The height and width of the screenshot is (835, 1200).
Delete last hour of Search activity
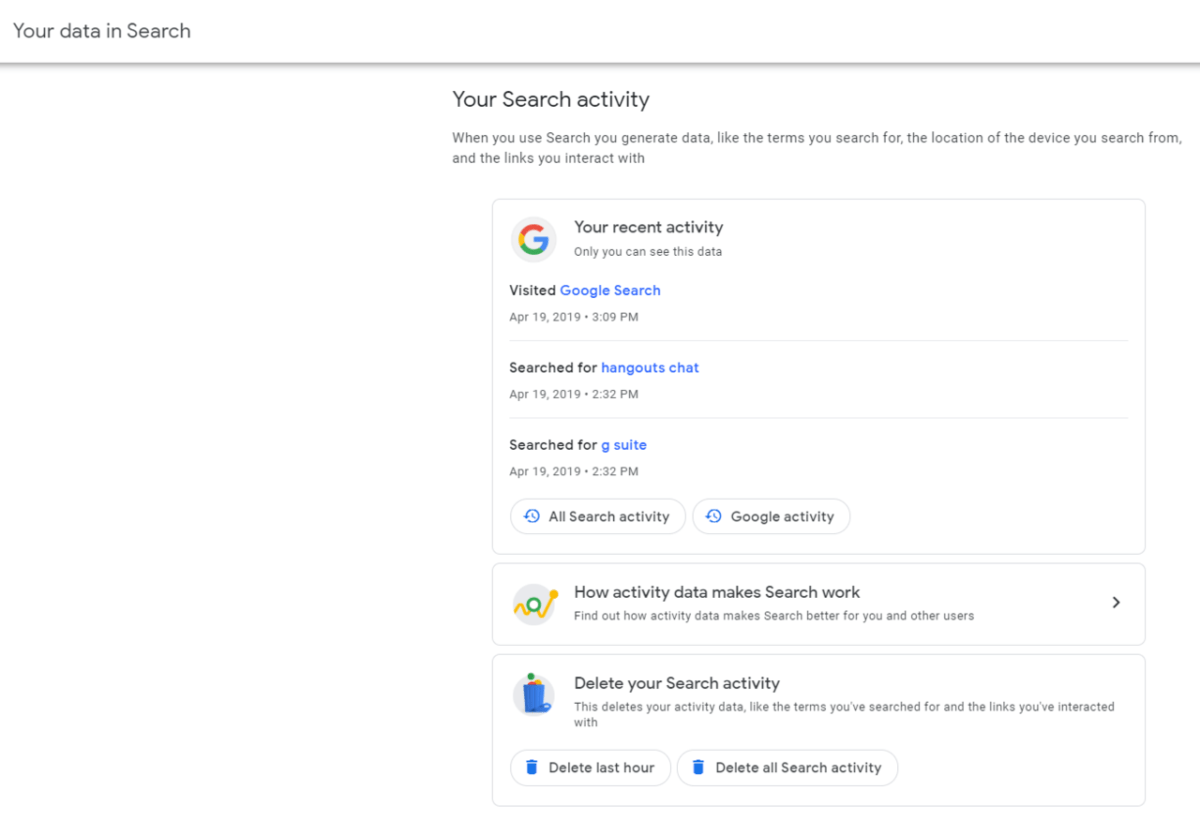tap(590, 768)
